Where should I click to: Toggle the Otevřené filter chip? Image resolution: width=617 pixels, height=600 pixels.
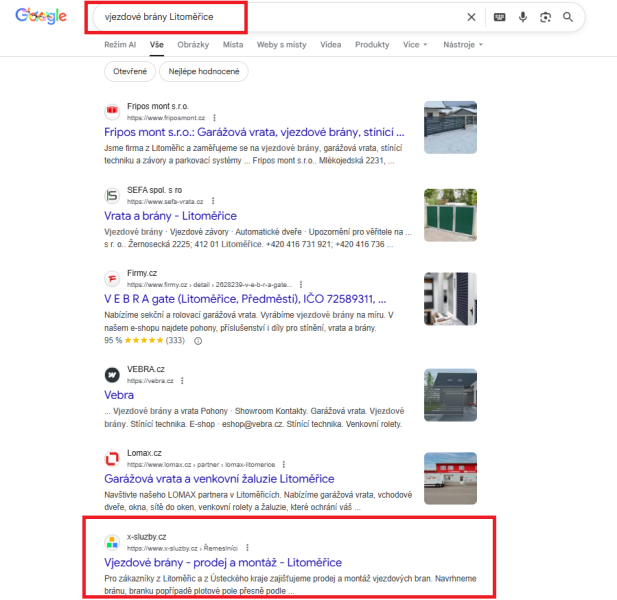130,71
